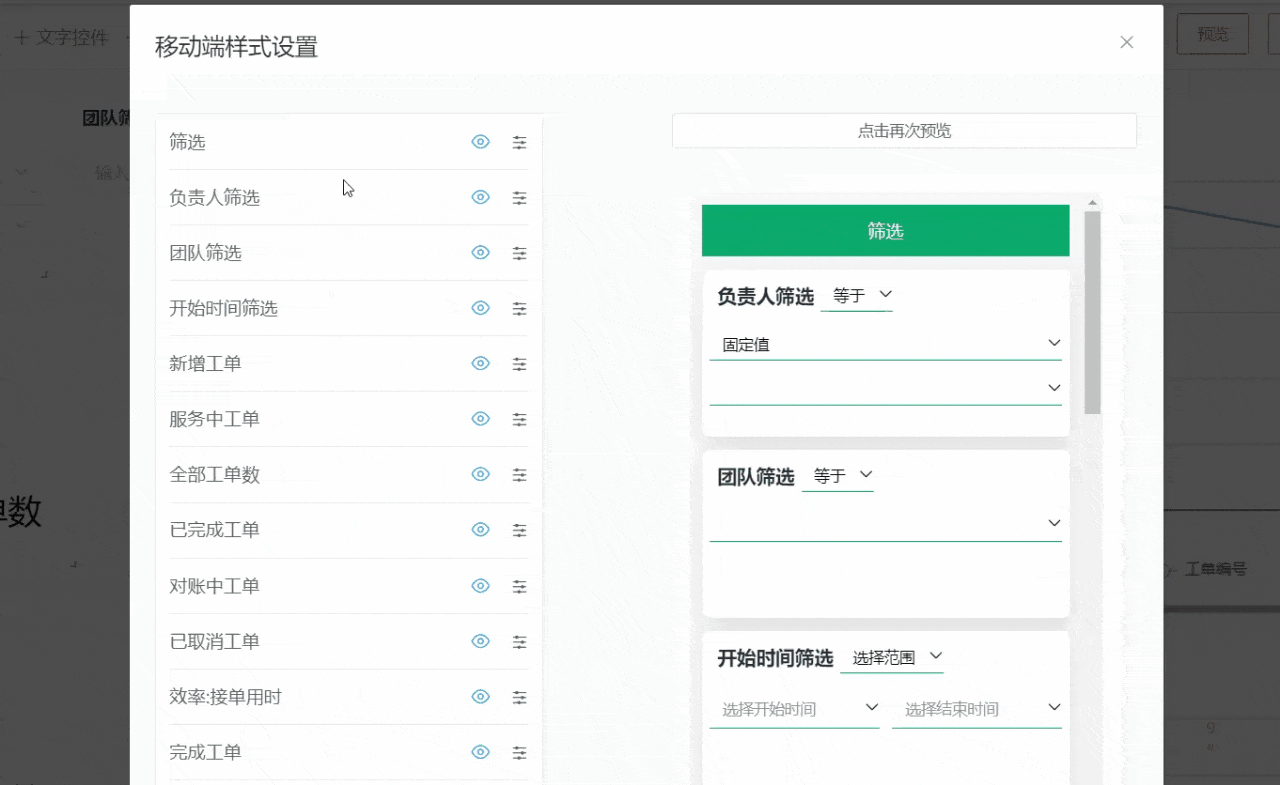1280x785 pixels.
Task: Open settings sliders icon for 新增工单 row
Action: (520, 364)
